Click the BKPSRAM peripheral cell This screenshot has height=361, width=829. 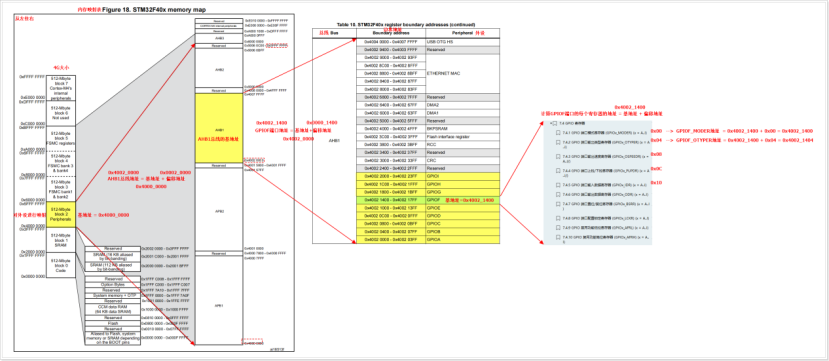click(x=462, y=129)
